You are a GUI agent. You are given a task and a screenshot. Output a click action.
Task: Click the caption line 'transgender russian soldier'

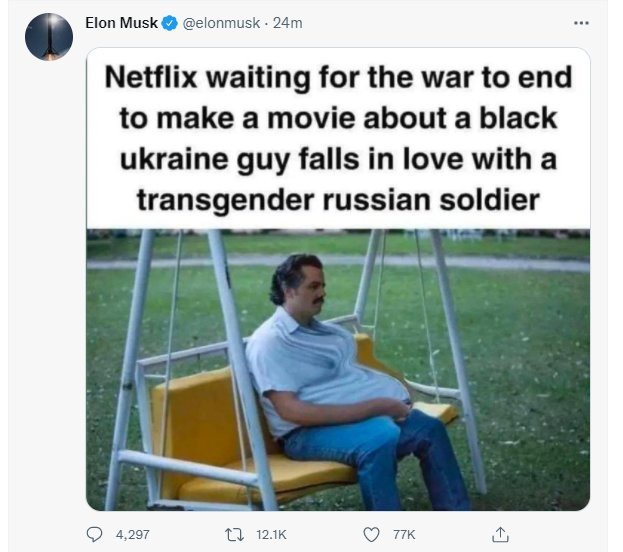(x=338, y=200)
